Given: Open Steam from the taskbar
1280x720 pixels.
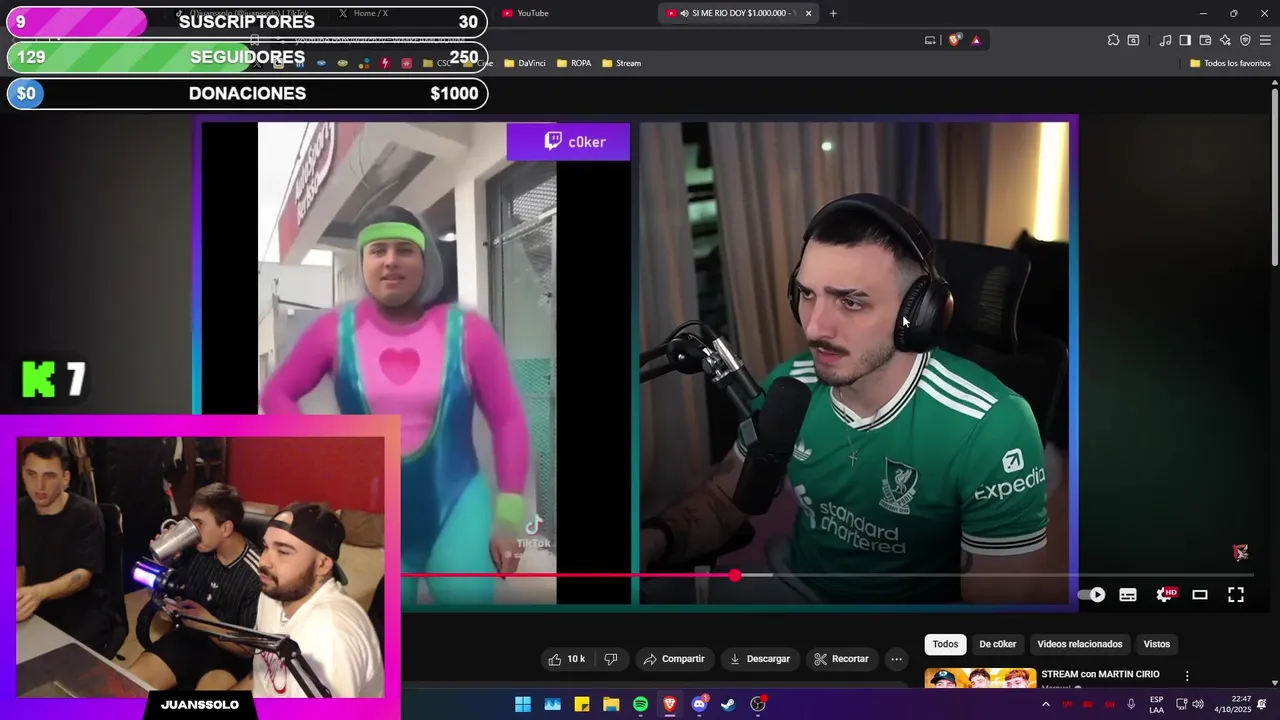Looking at the screenshot, I should (x=728, y=705).
